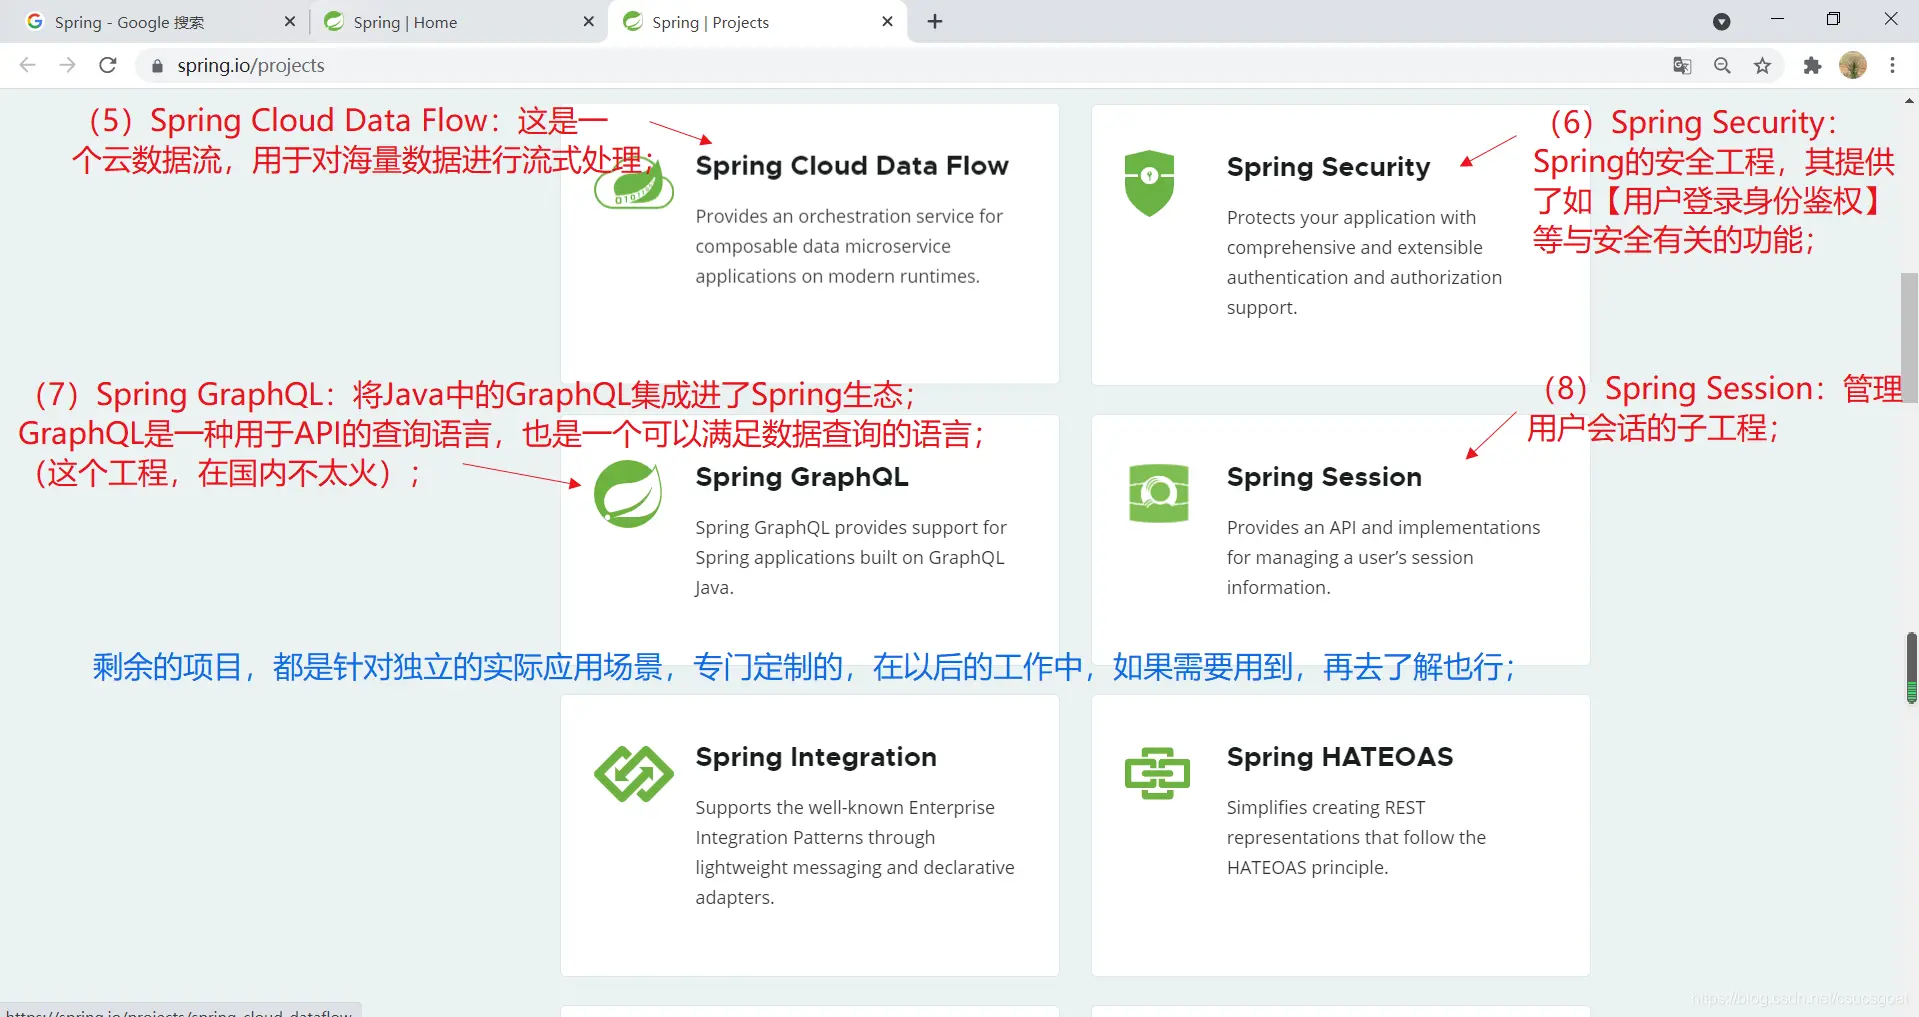Click the Spring Cloud Data Flow description text
1919x1017 pixels.
point(849,246)
